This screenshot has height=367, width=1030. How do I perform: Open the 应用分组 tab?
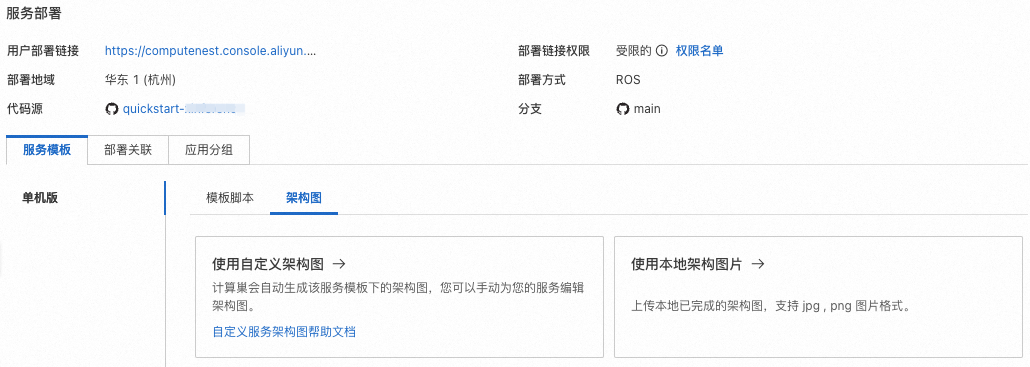209,150
